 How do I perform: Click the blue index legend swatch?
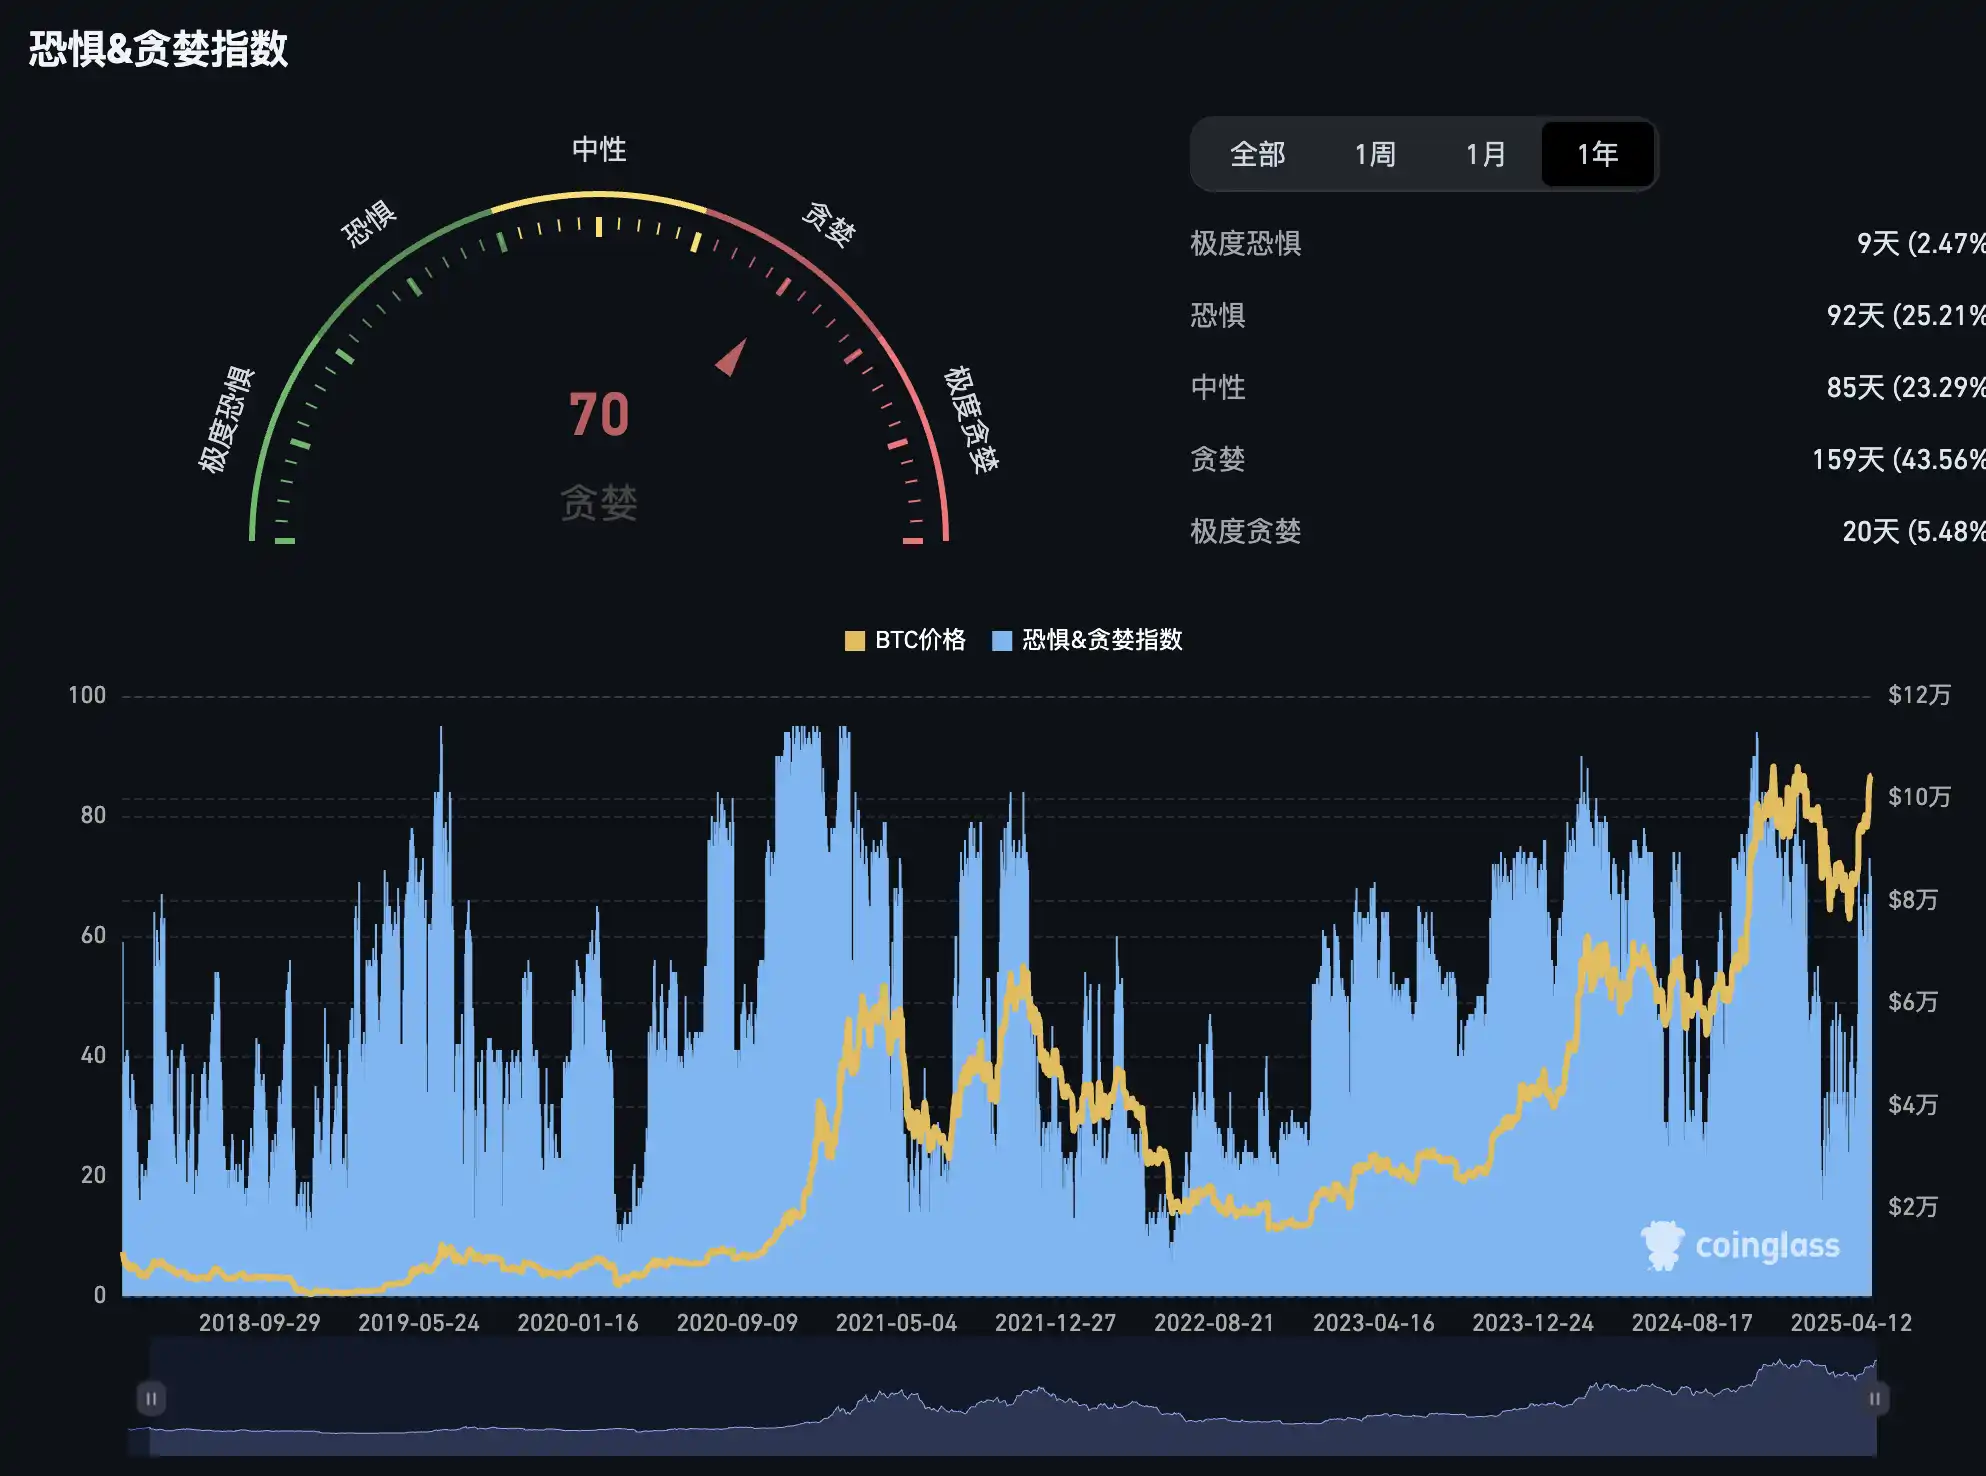pos(1002,641)
